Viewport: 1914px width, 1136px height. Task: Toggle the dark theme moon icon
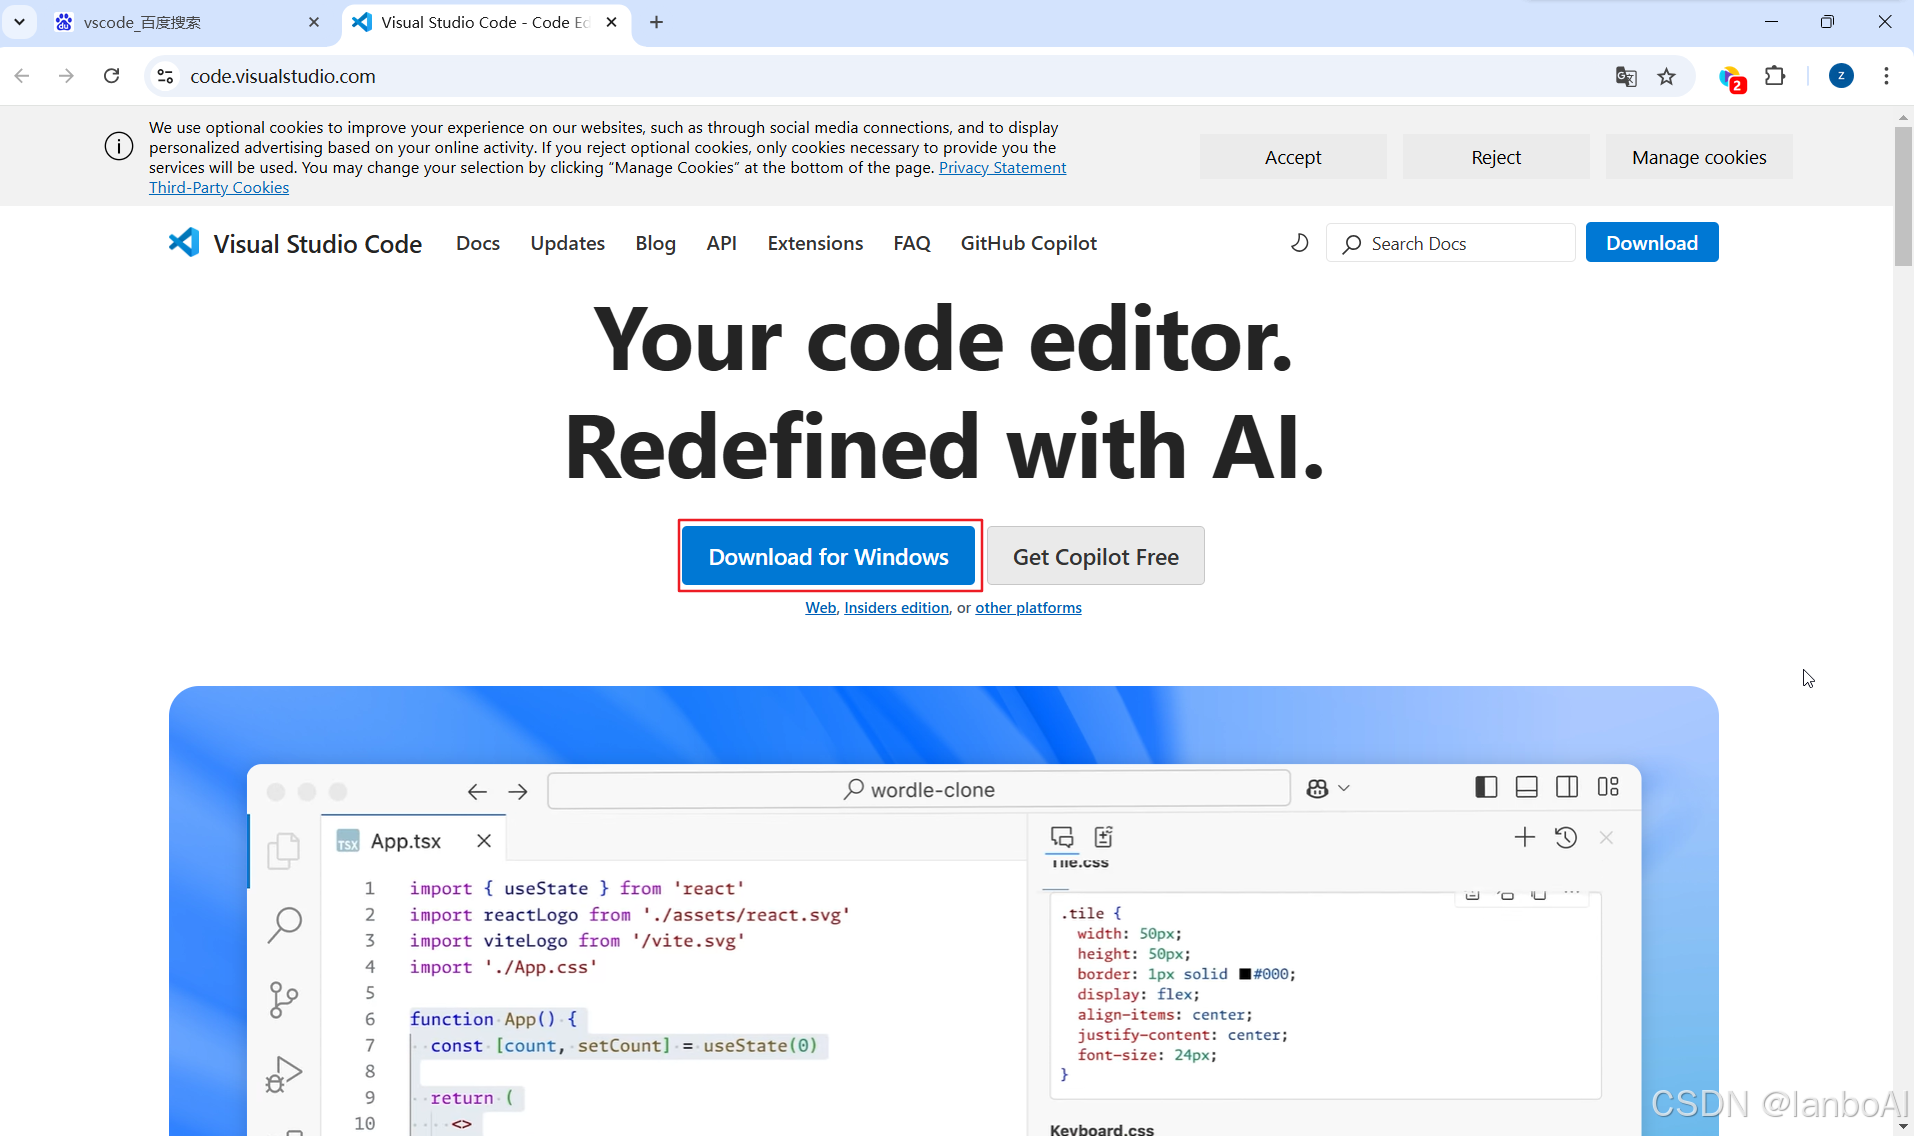point(1299,243)
